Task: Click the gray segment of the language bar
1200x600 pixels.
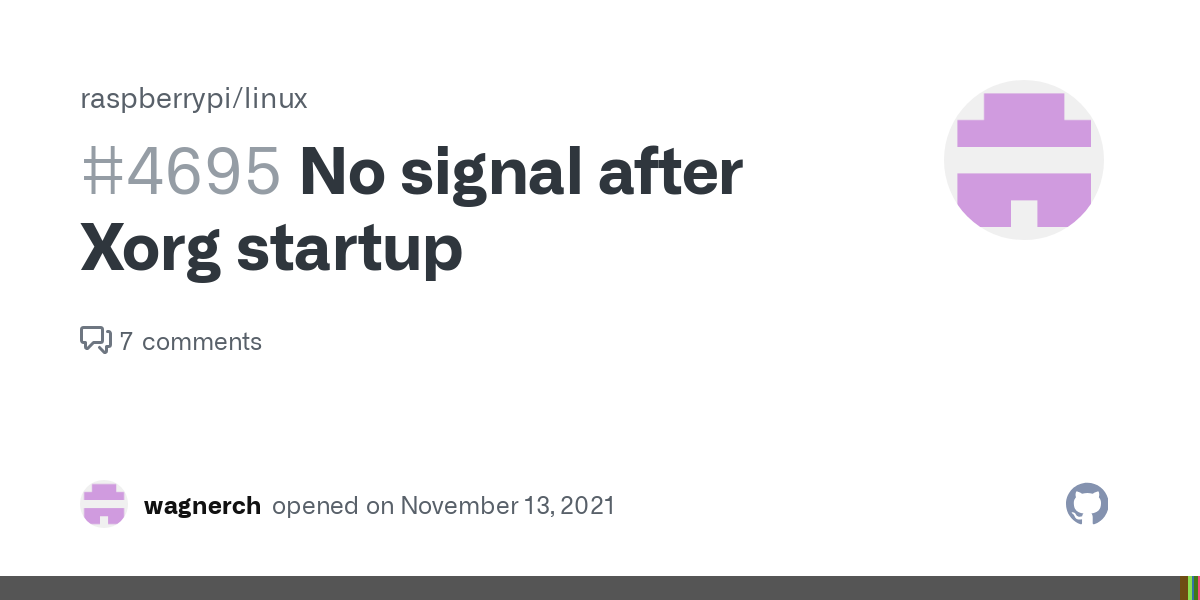Action: pos(590,588)
